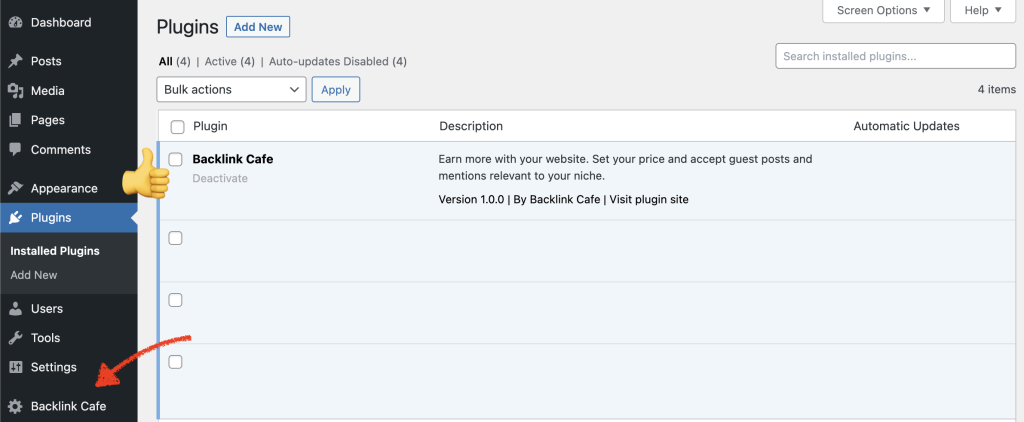Focus the Search installed plugins field
Image resolution: width=1024 pixels, height=422 pixels.
click(895, 56)
